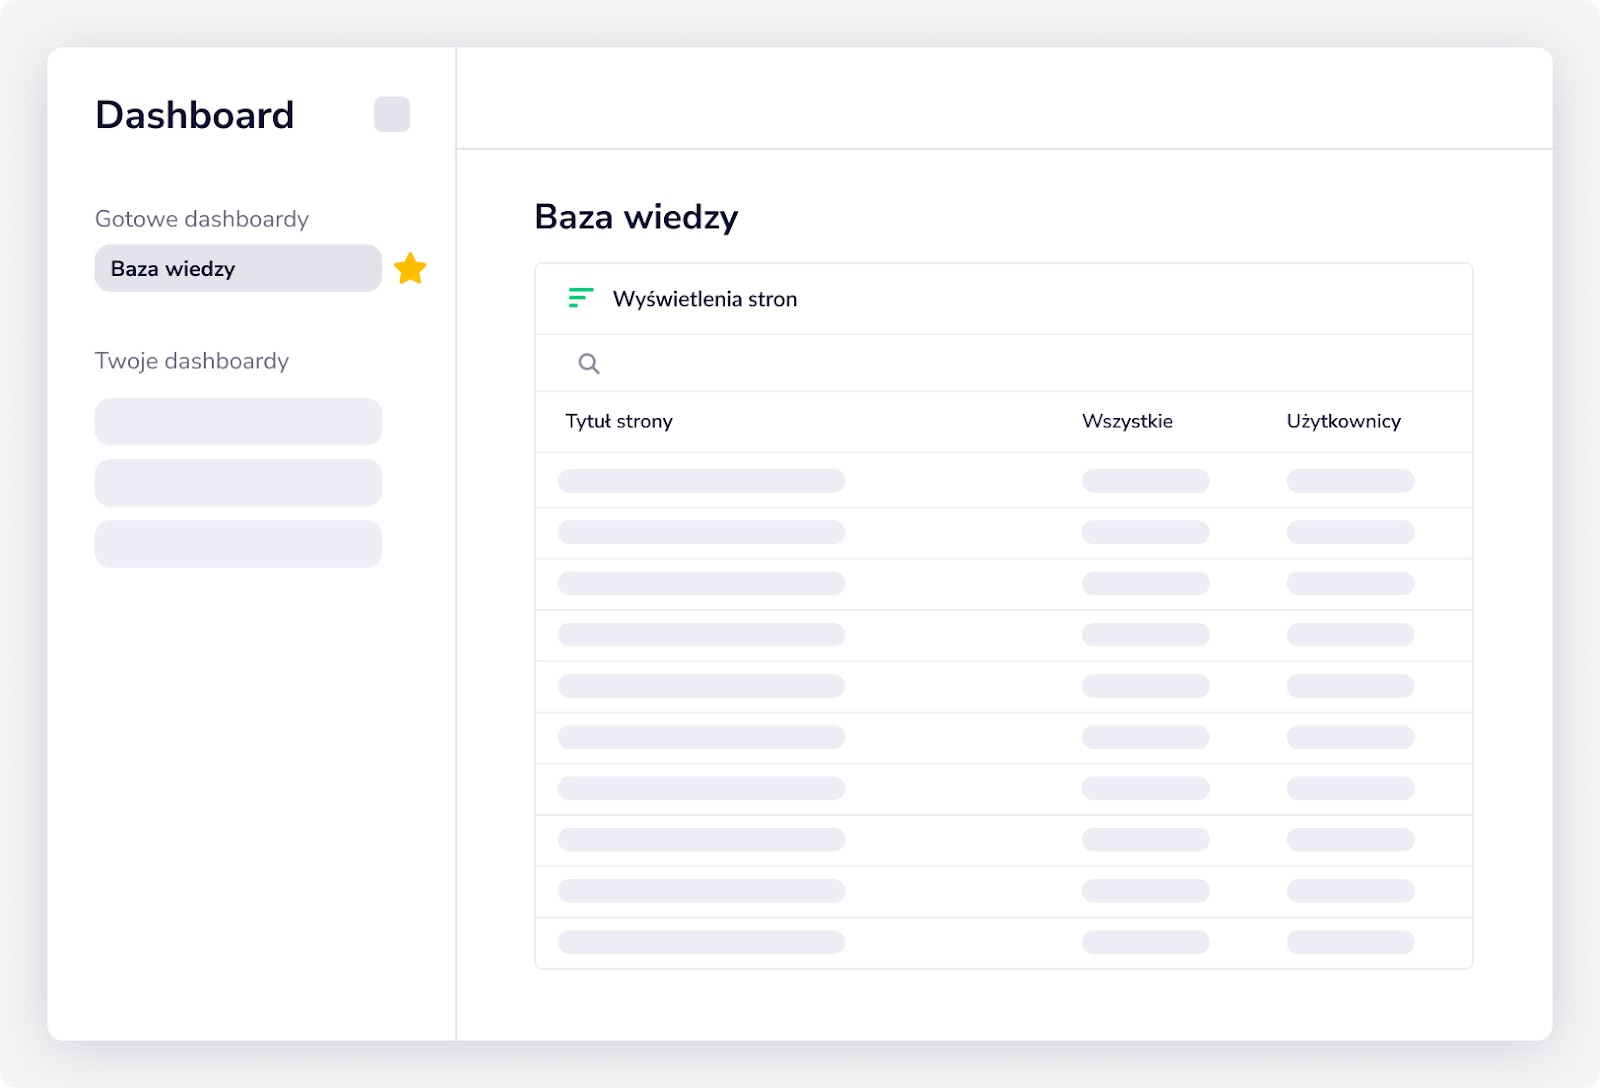Viewport: 1600px width, 1088px height.
Task: Click the magnifying glass search icon
Action: pyautogui.click(x=589, y=363)
